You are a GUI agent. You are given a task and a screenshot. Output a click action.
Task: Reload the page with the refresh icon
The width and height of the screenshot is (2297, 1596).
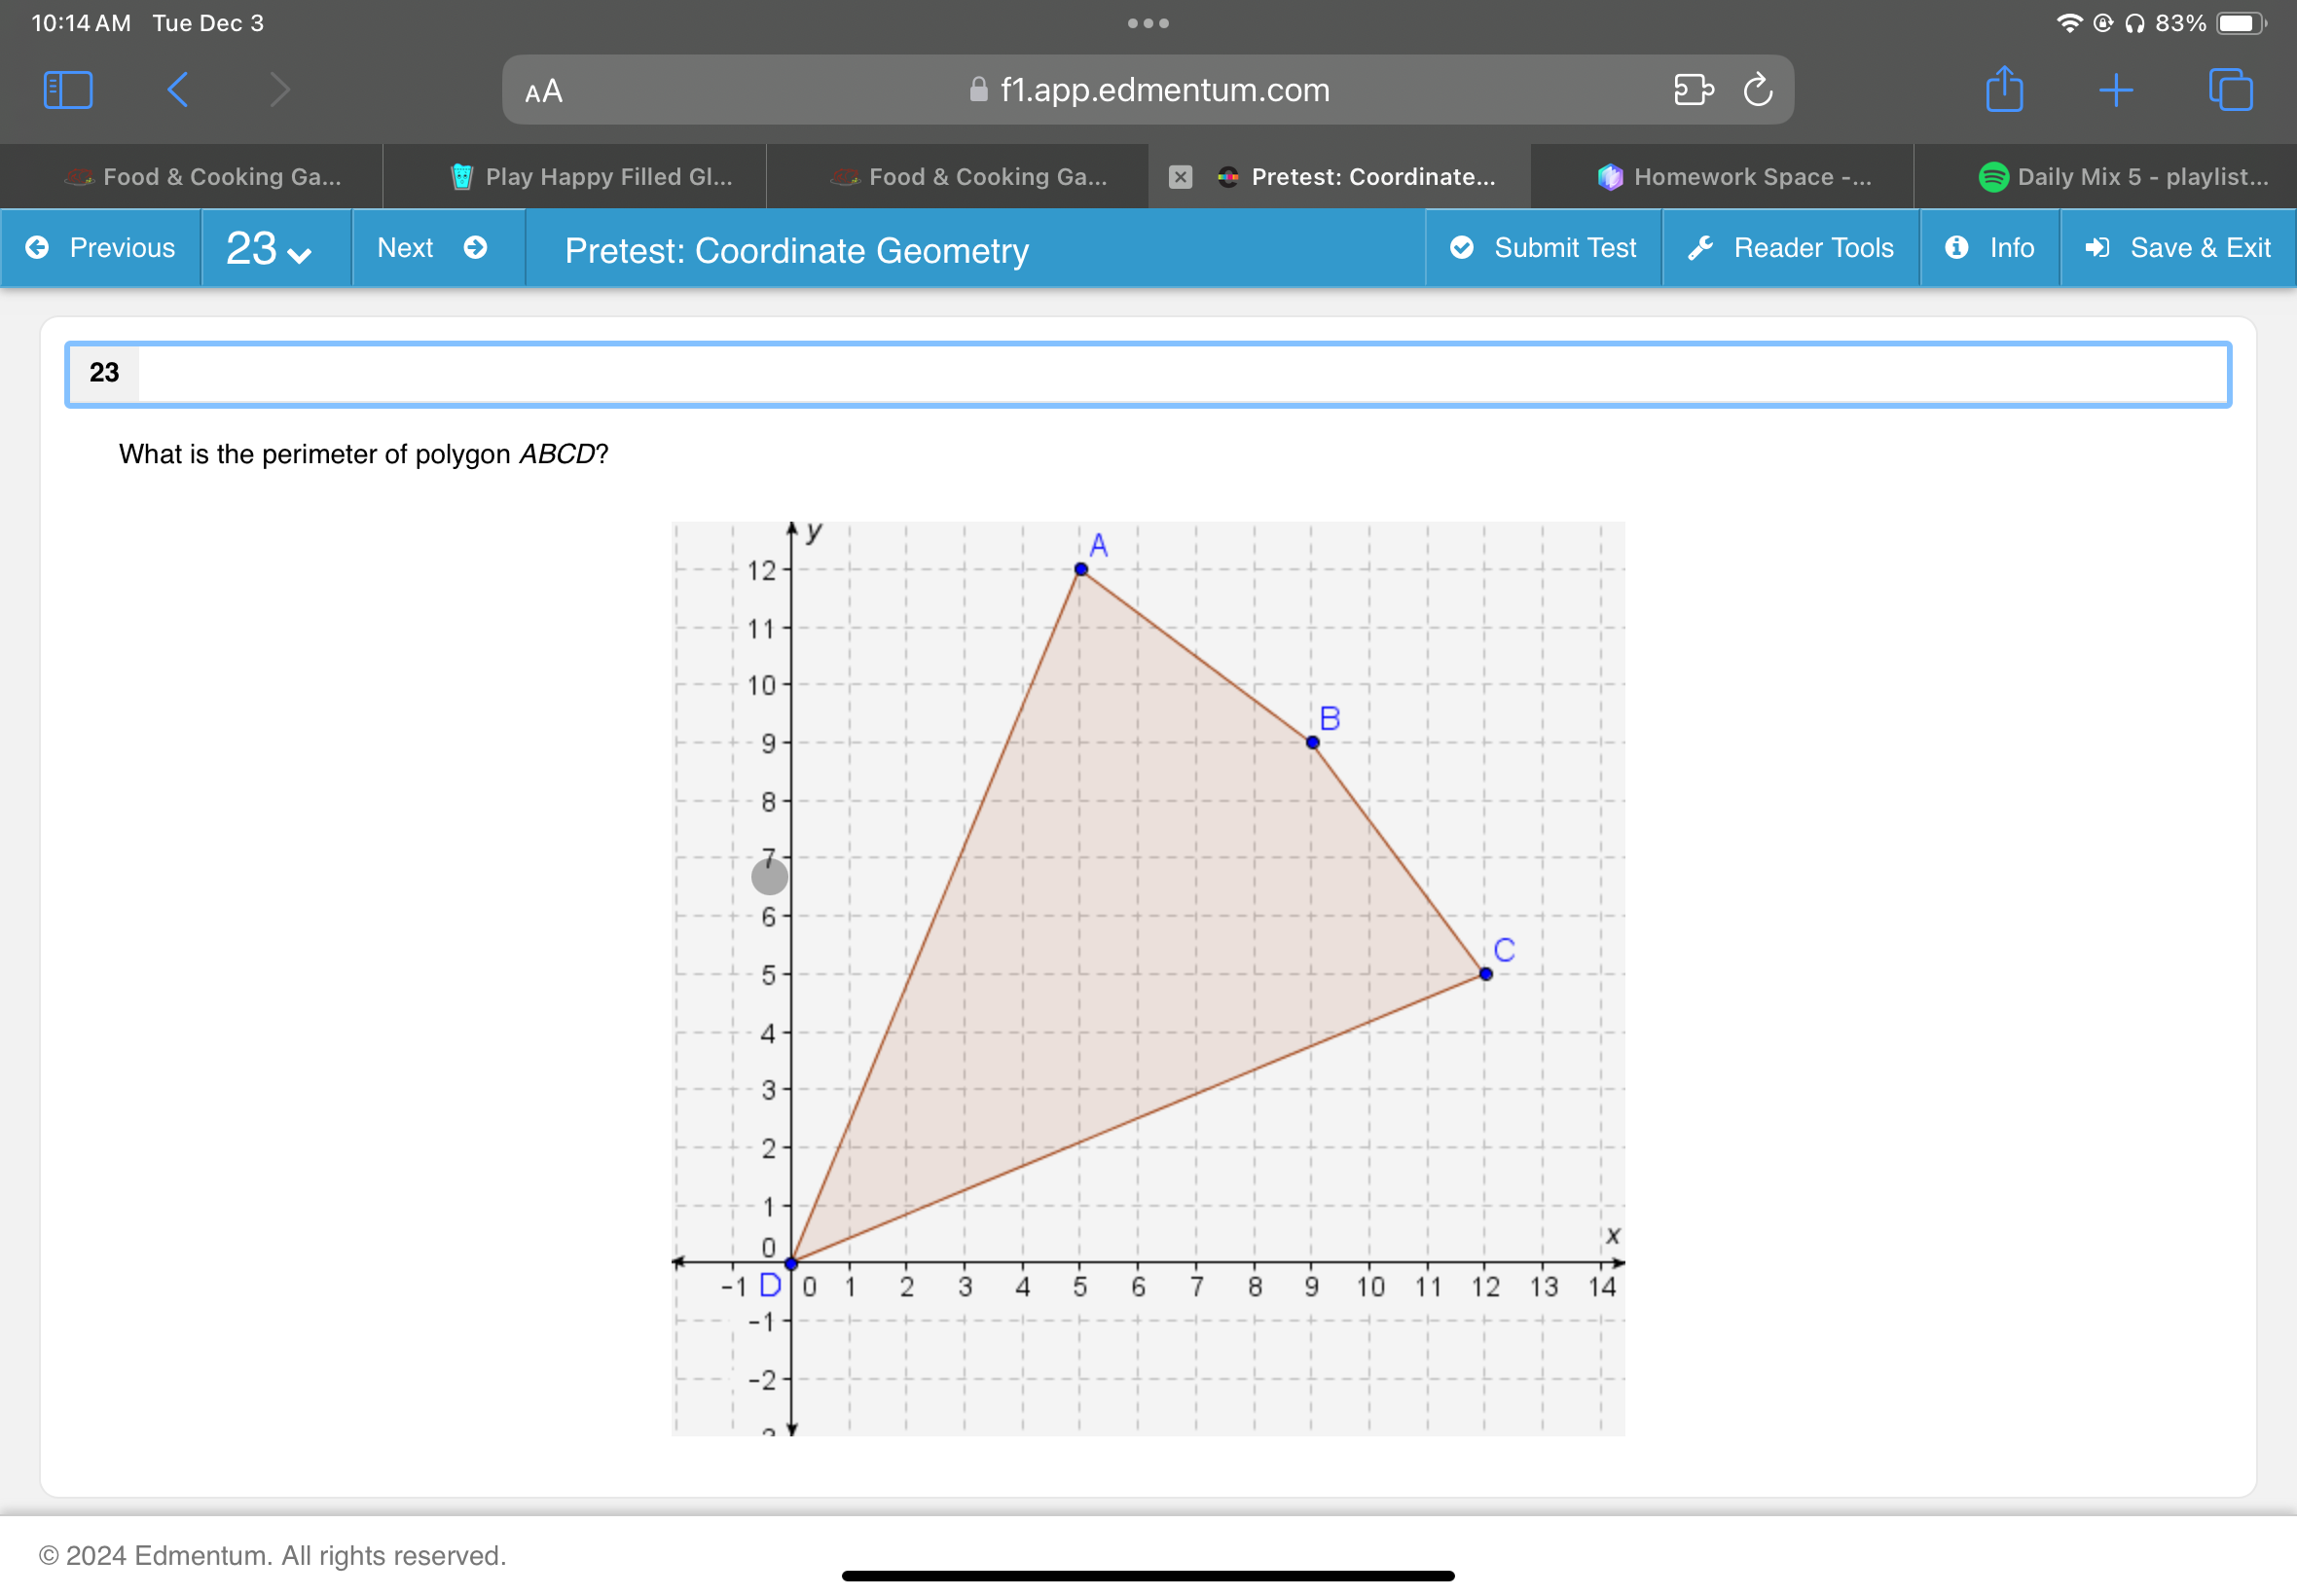pos(1758,90)
